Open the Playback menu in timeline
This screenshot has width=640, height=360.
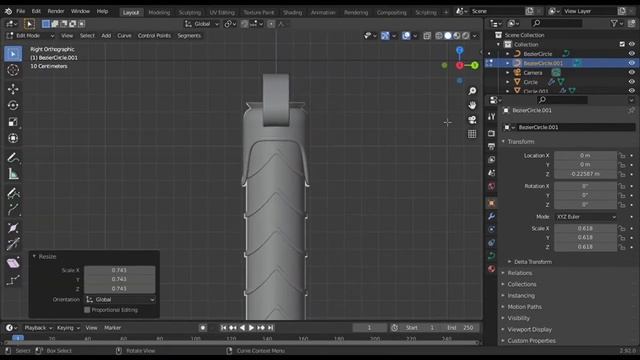pos(38,328)
